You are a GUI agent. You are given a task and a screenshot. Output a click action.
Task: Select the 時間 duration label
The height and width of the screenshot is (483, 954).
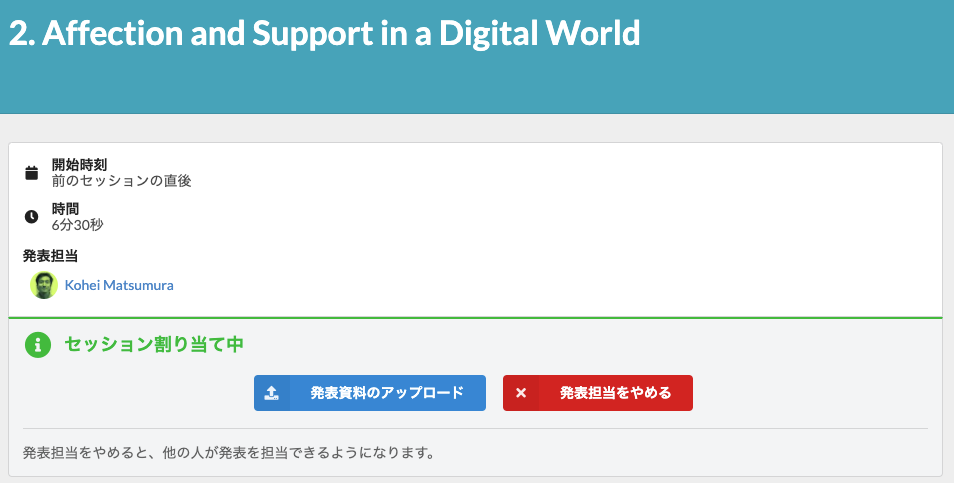click(65, 208)
